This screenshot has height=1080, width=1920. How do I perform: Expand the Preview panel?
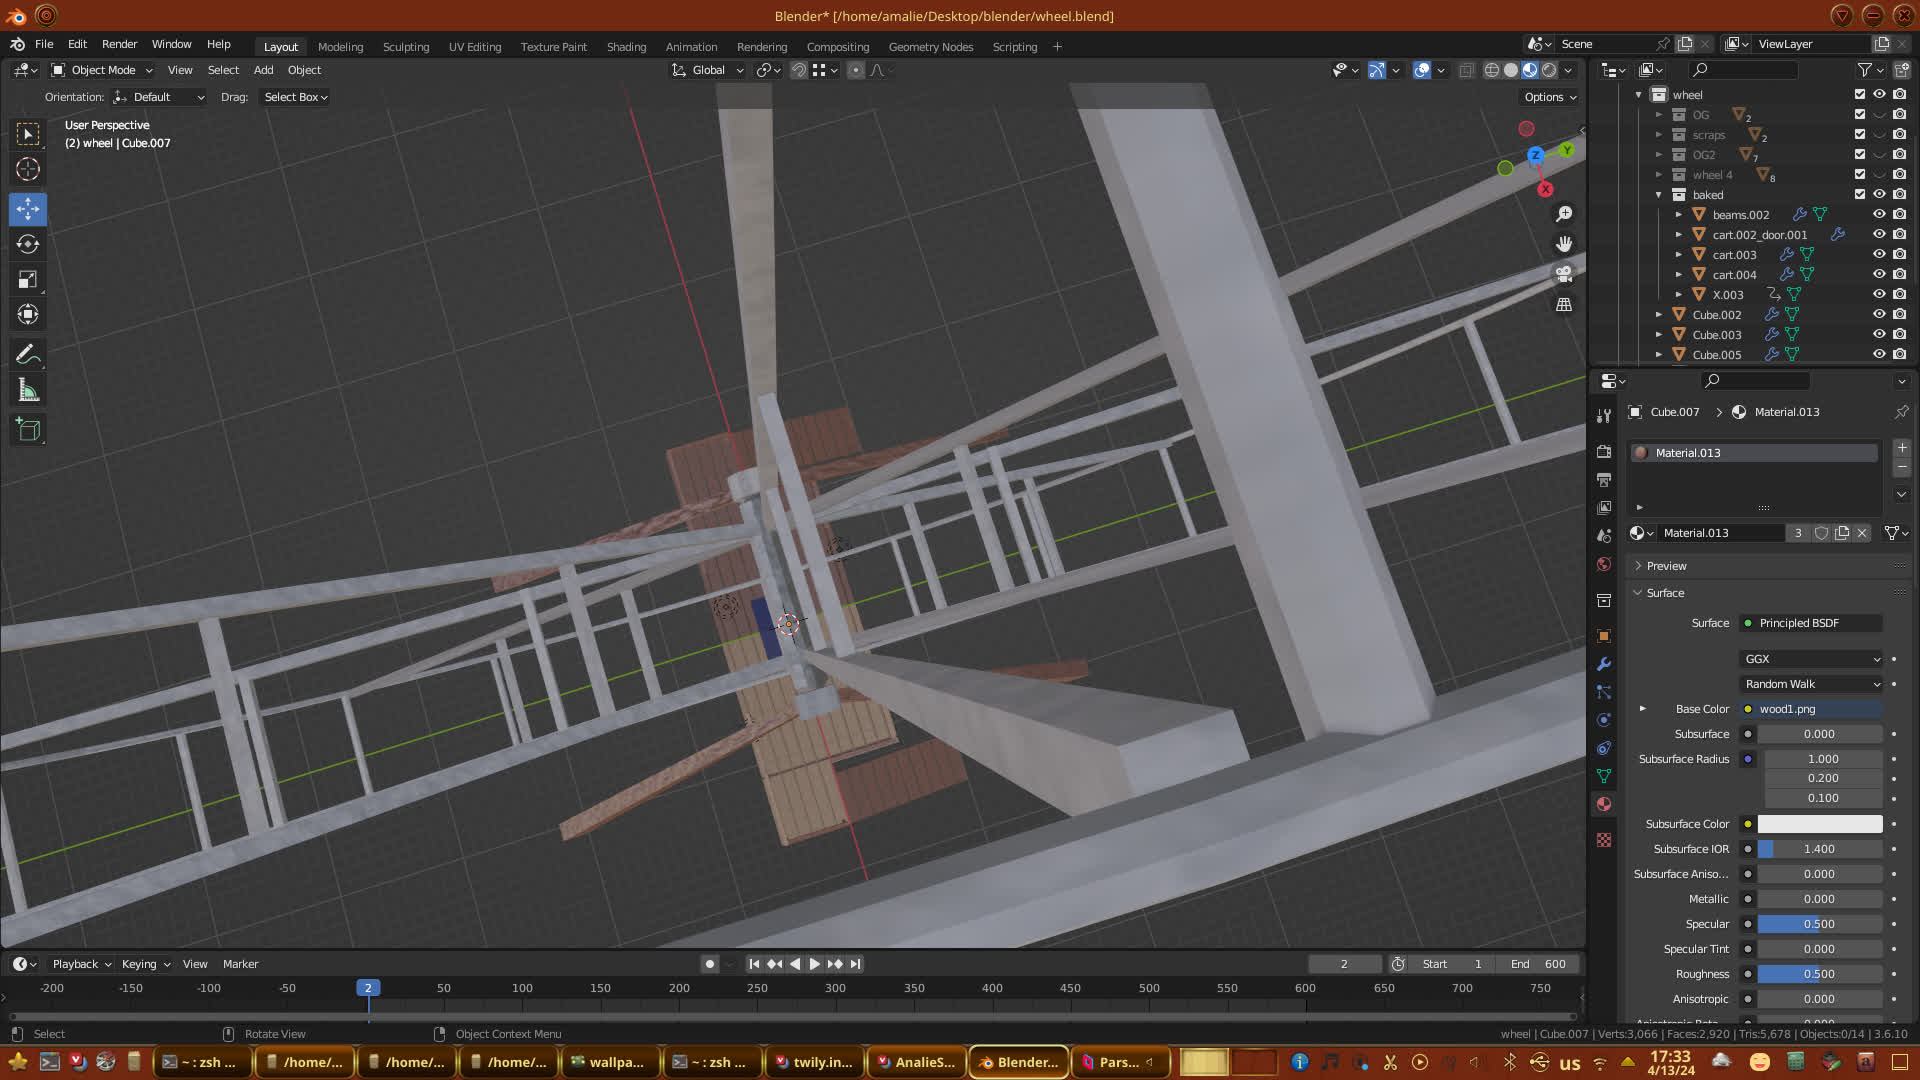pyautogui.click(x=1666, y=566)
